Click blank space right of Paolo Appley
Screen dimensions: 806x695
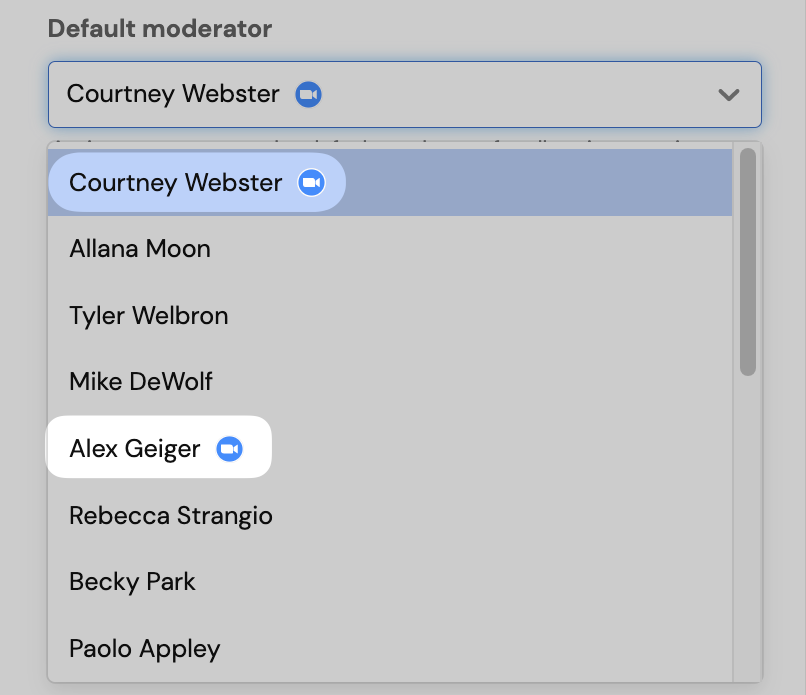480,648
